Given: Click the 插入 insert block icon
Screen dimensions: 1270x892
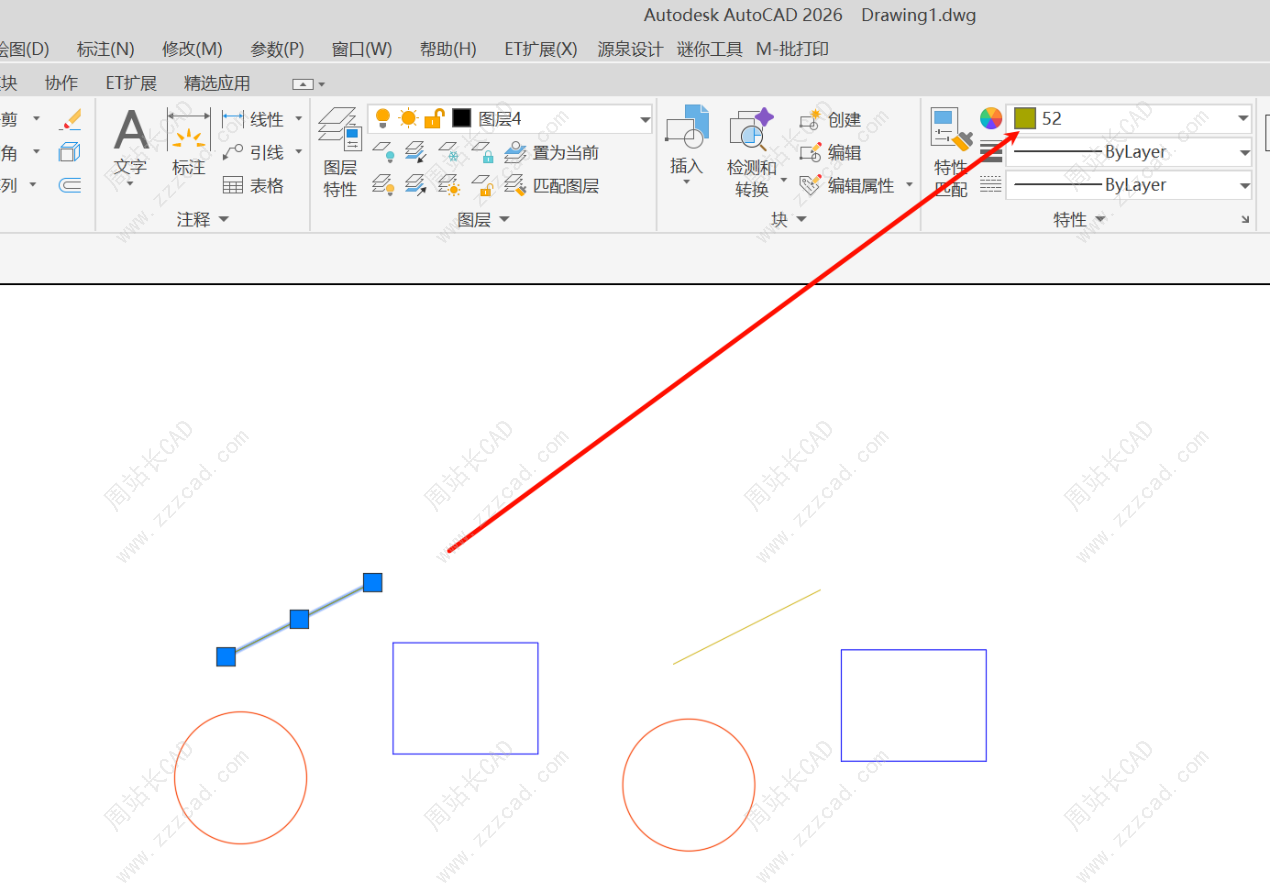Looking at the screenshot, I should tap(686, 140).
